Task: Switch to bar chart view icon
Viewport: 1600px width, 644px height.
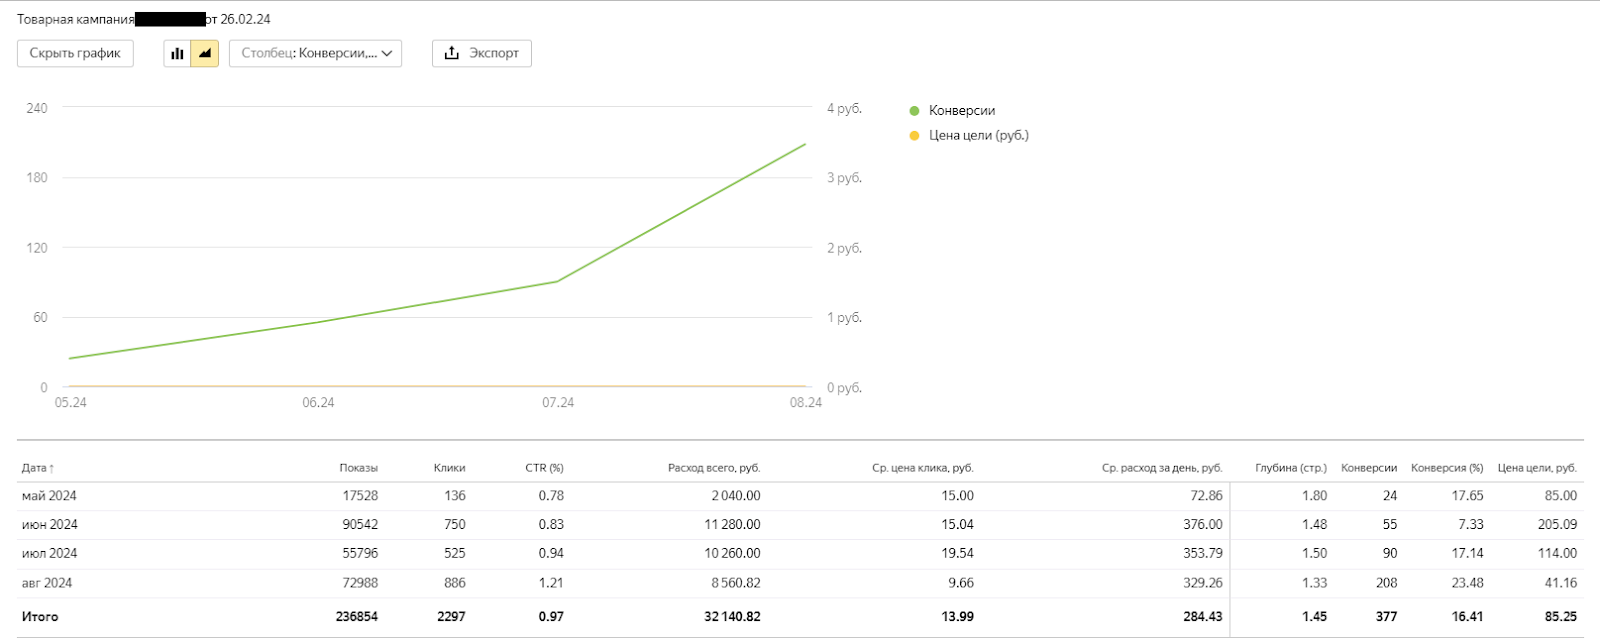Action: pyautogui.click(x=177, y=54)
